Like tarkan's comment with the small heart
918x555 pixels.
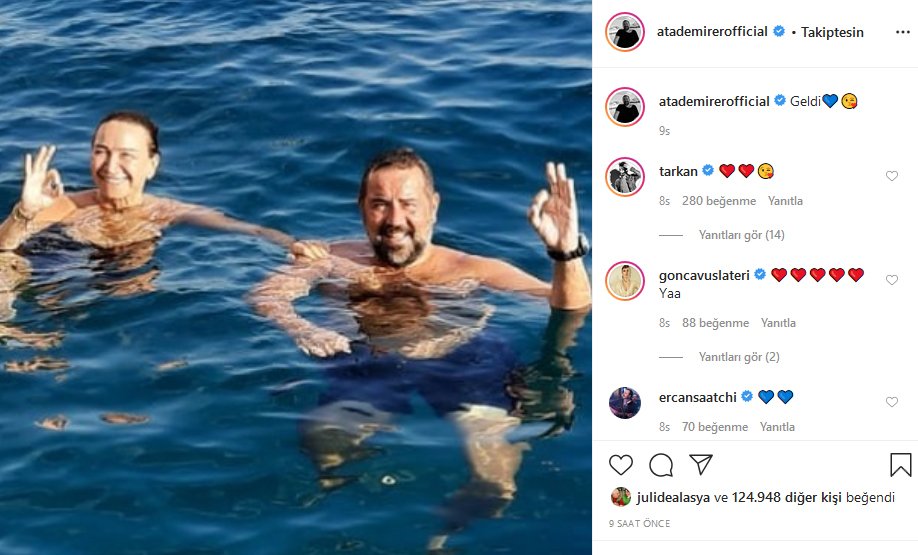[892, 176]
